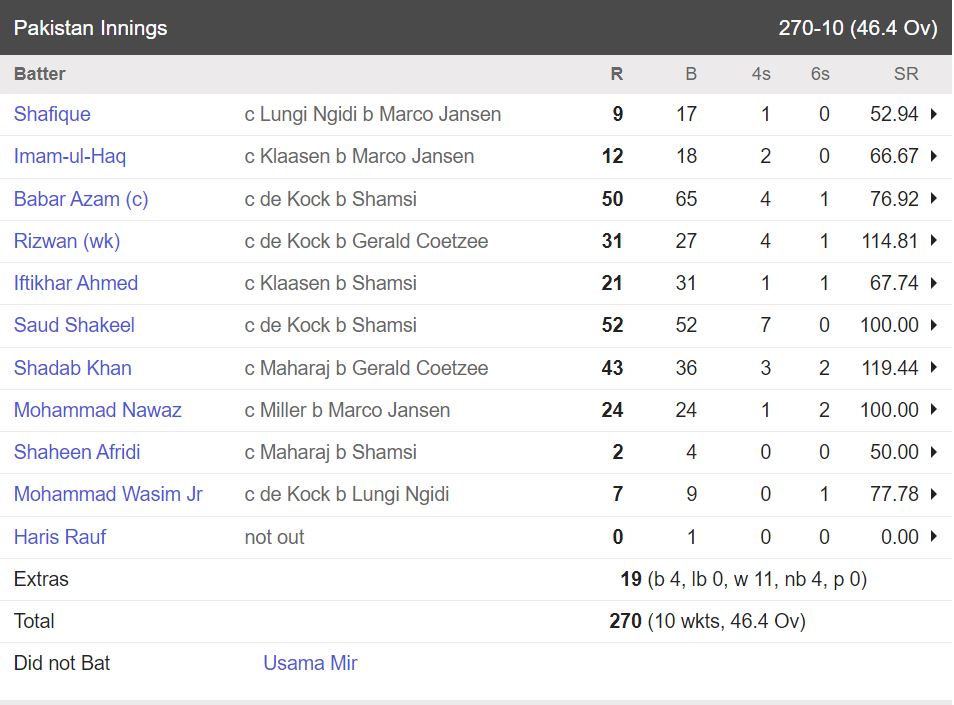Open Usama Mir's profile under Did not Bat

pos(310,663)
